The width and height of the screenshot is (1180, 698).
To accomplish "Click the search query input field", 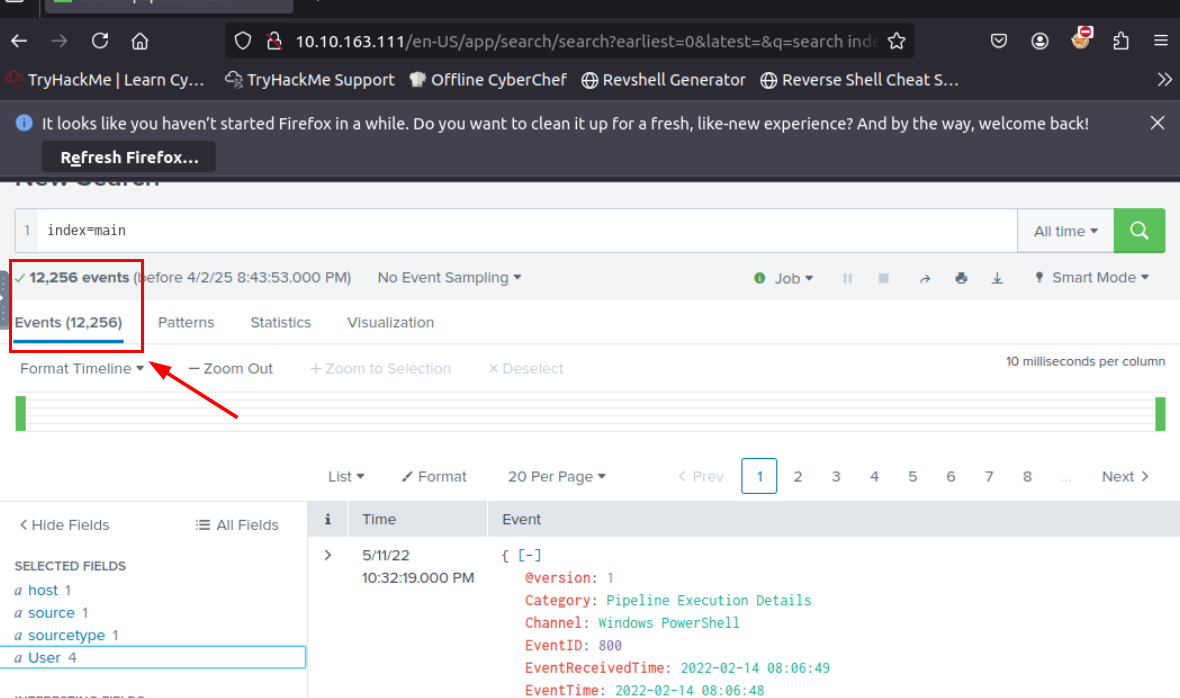I will click(520, 230).
